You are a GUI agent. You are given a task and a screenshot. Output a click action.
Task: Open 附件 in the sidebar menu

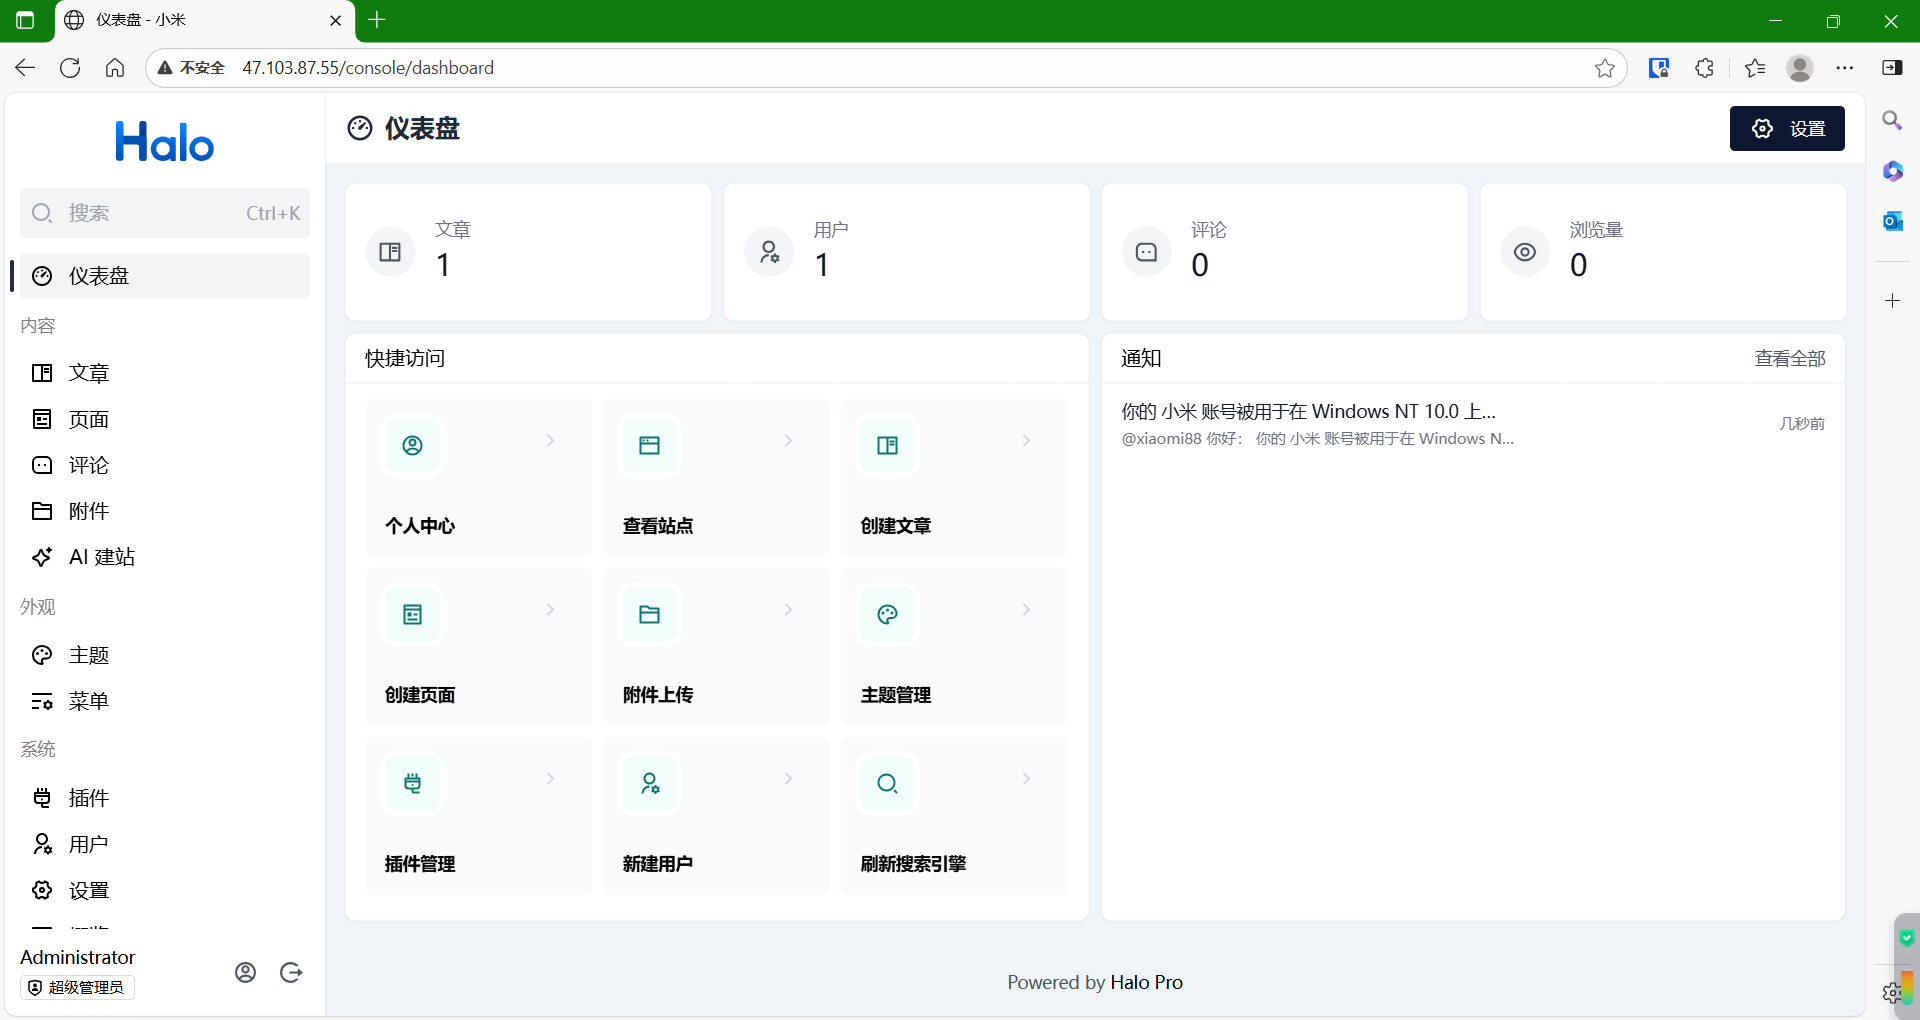[x=165, y=511]
